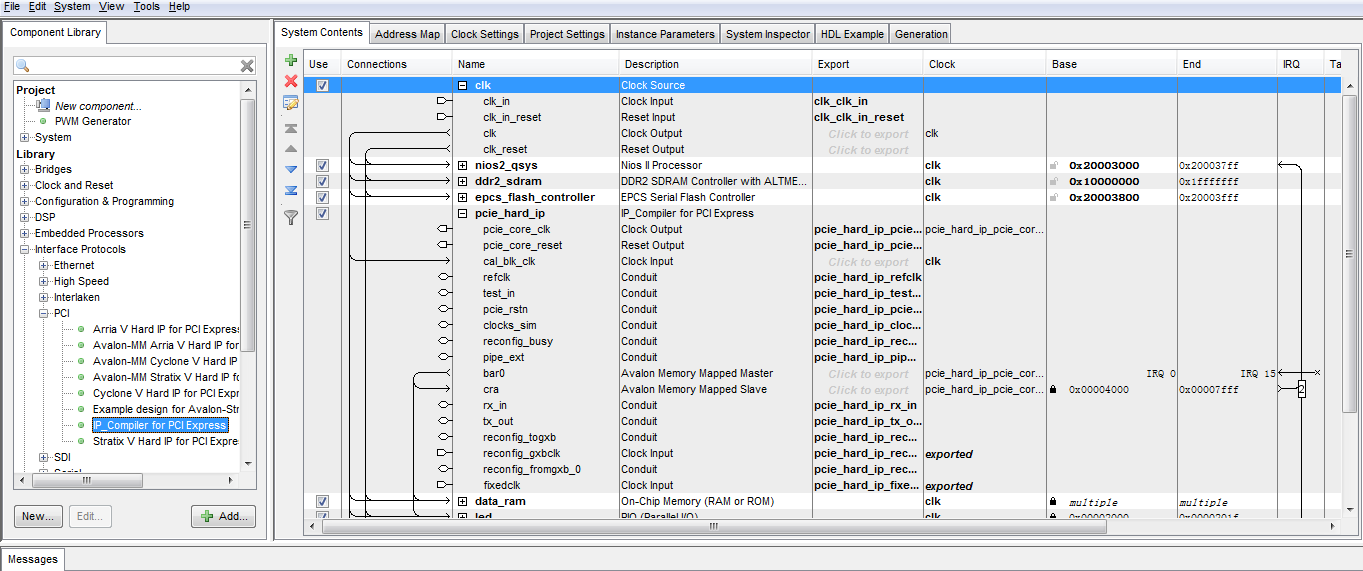
Task: Toggle the Use checkbox for ddr2_sdram
Action: 322,181
